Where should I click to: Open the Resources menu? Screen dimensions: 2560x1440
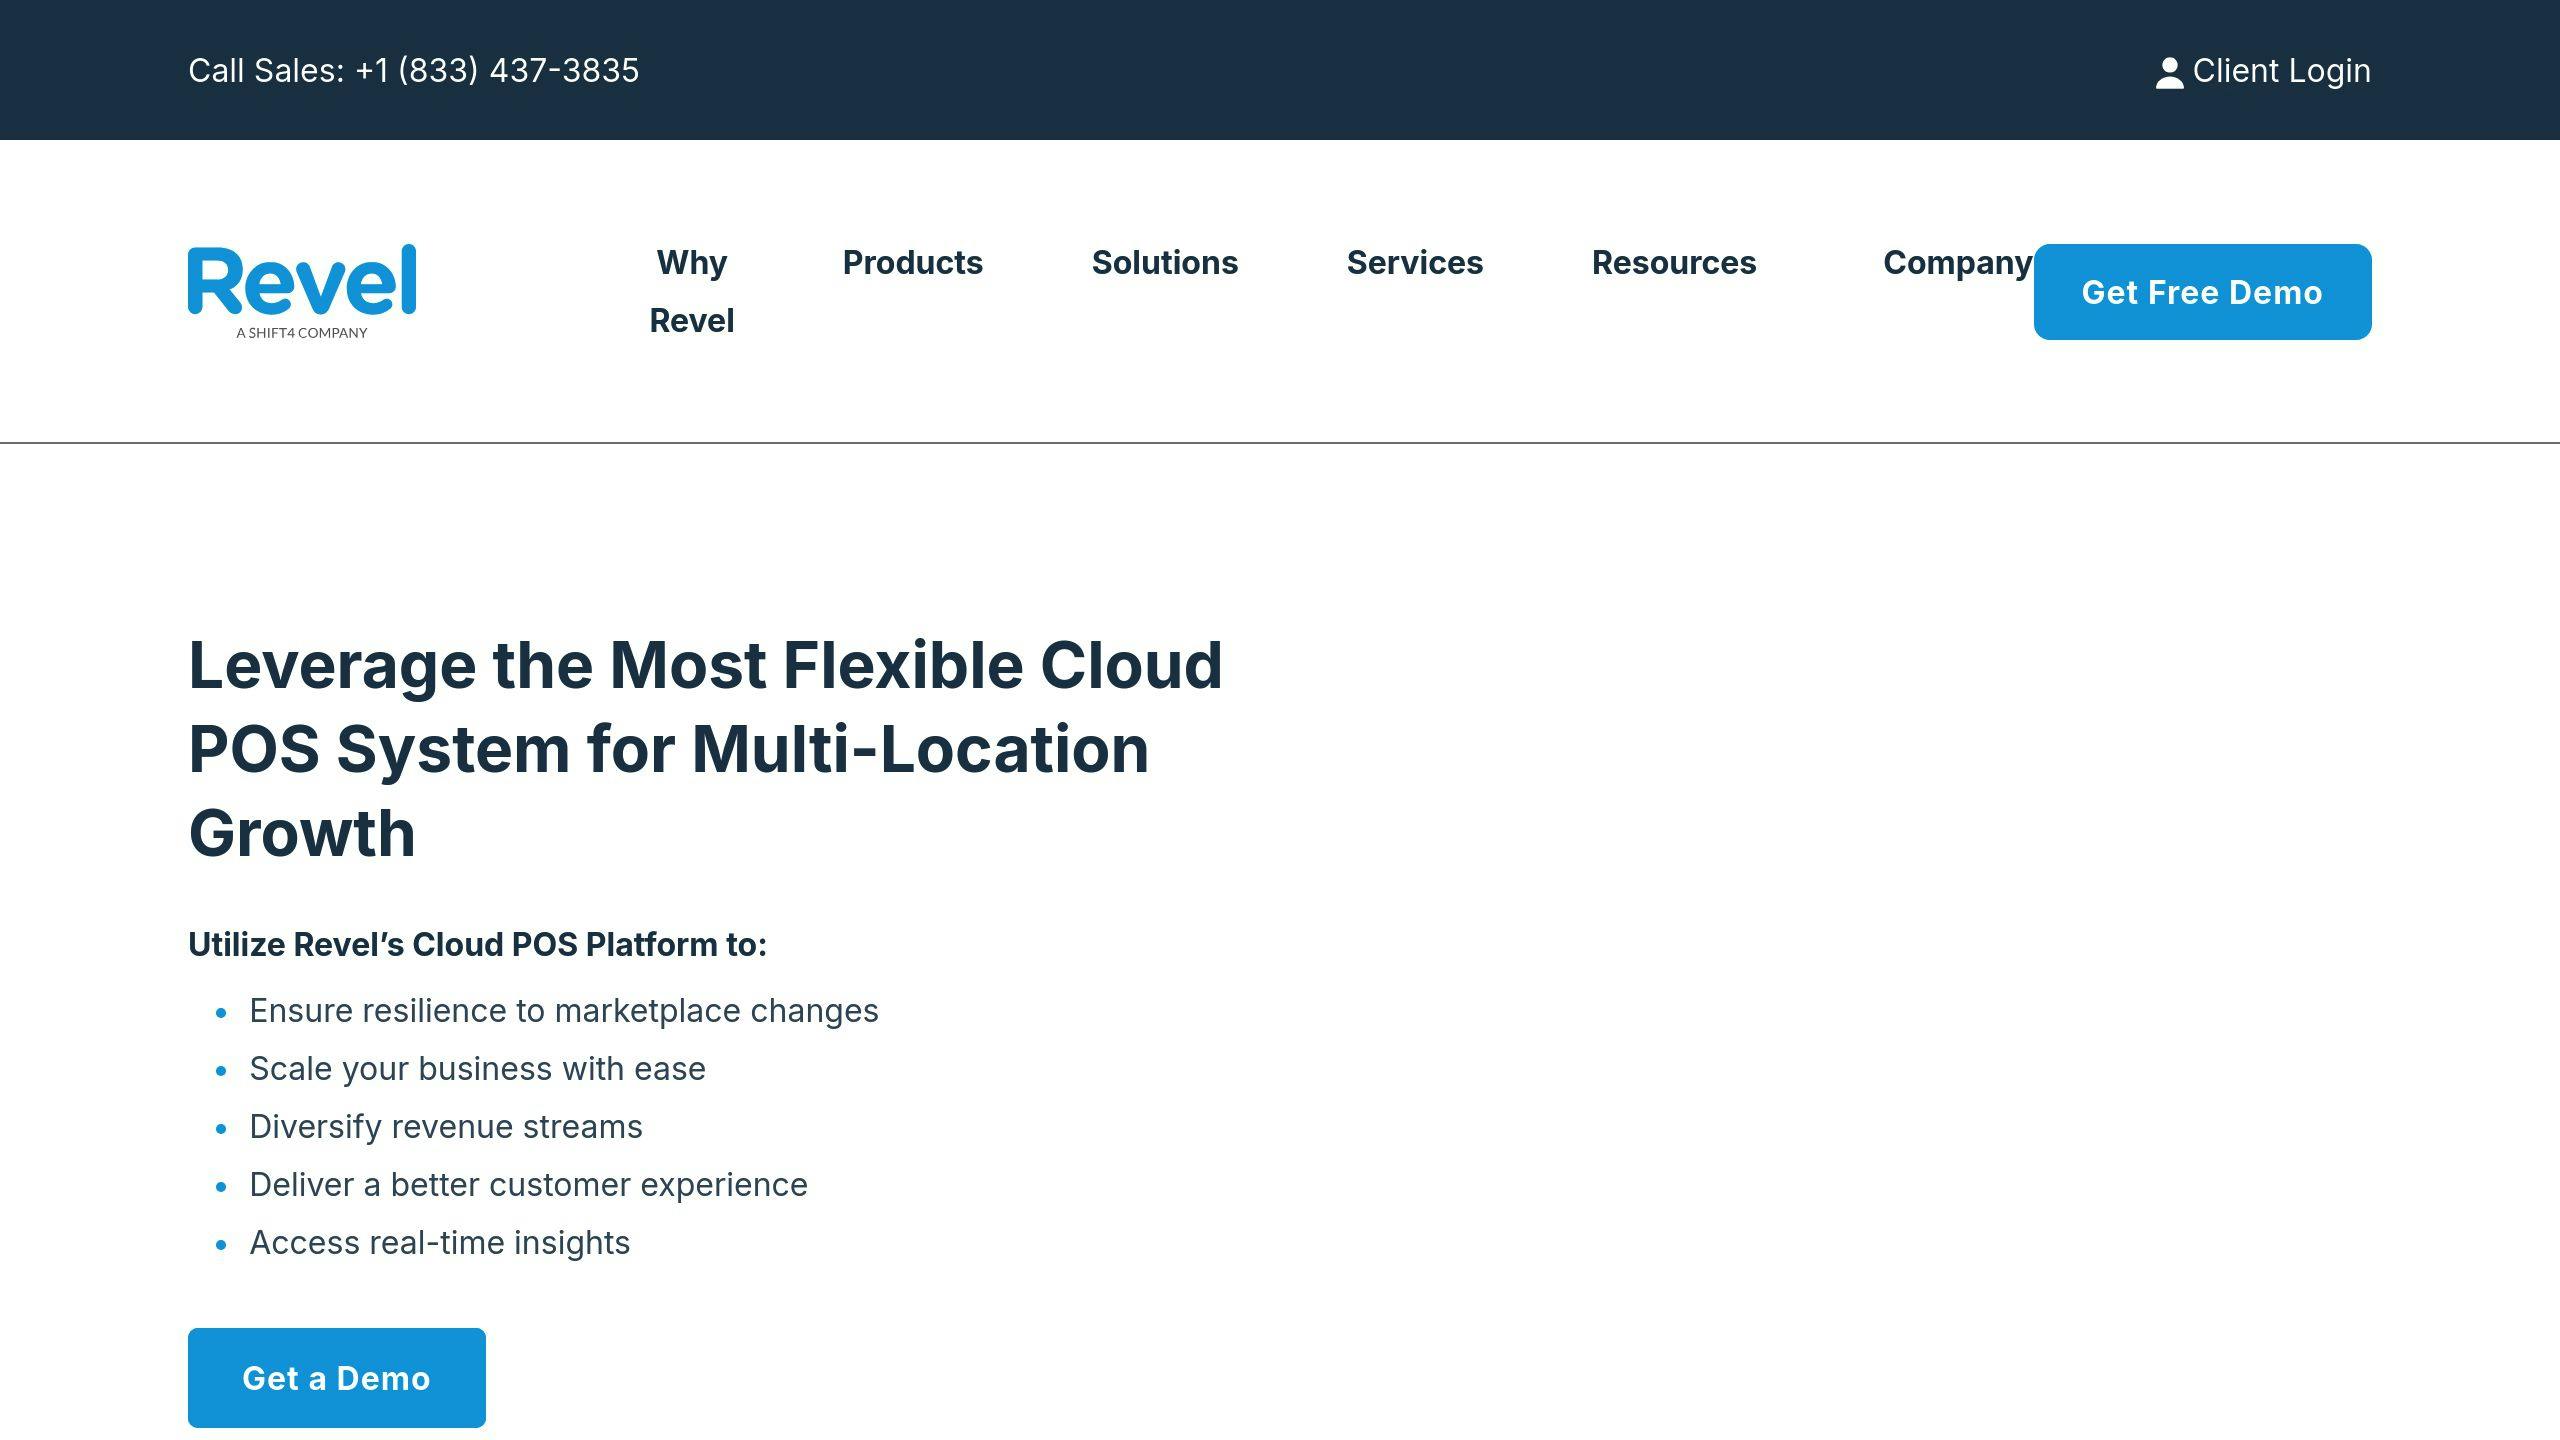point(1674,263)
